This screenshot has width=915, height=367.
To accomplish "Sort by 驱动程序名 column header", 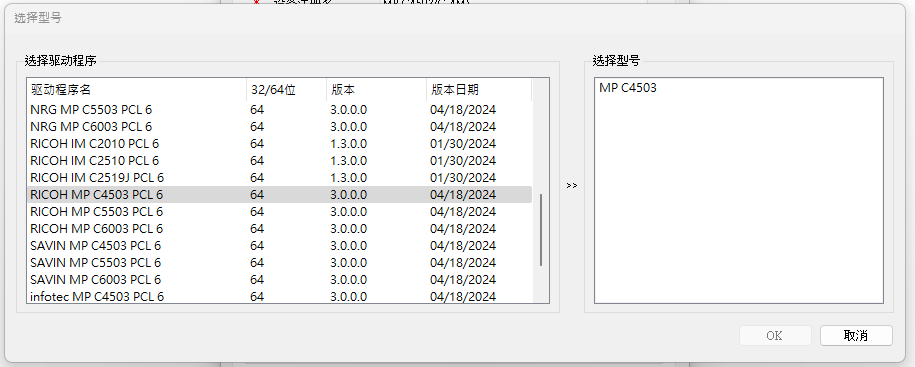I will pyautogui.click(x=137, y=90).
